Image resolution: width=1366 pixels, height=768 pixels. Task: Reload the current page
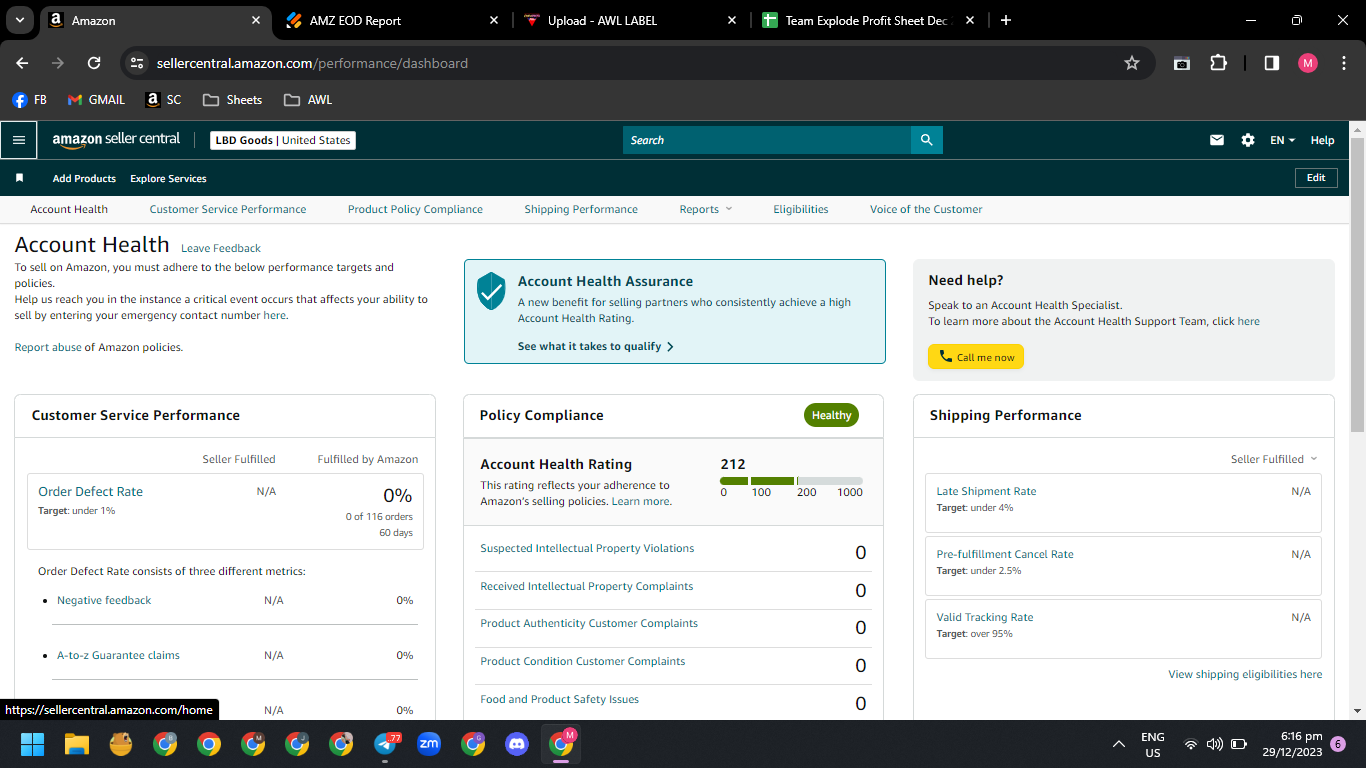pyautogui.click(x=94, y=63)
